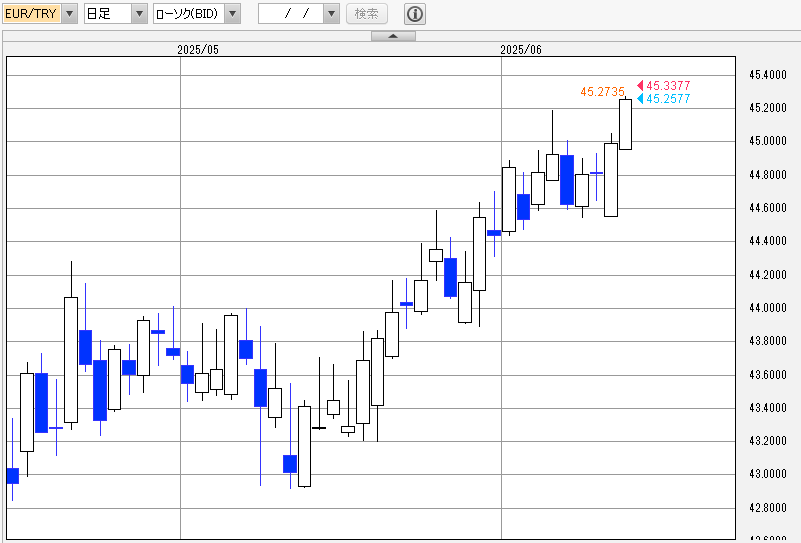Click the 検索 search button
The width and height of the screenshot is (801, 543).
tap(367, 14)
